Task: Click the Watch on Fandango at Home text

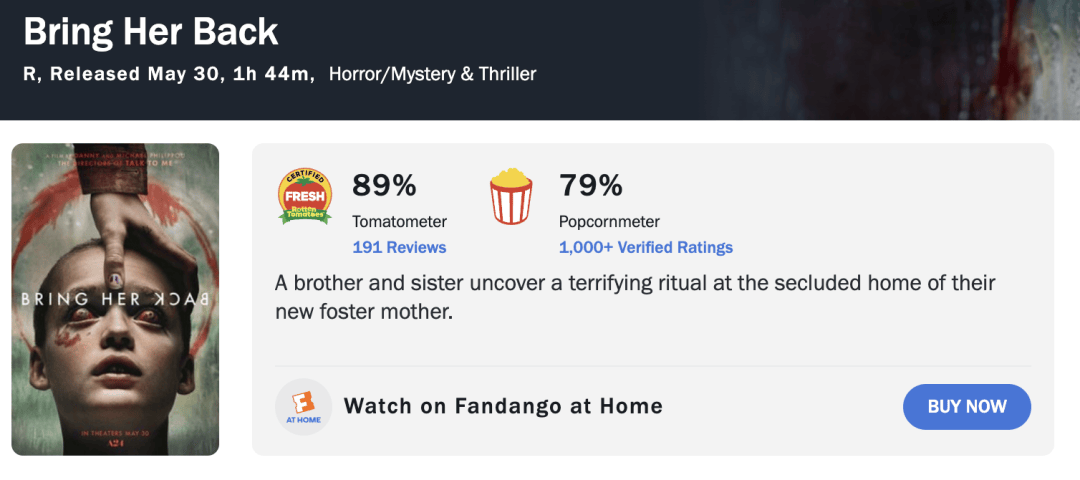Action: pos(503,406)
